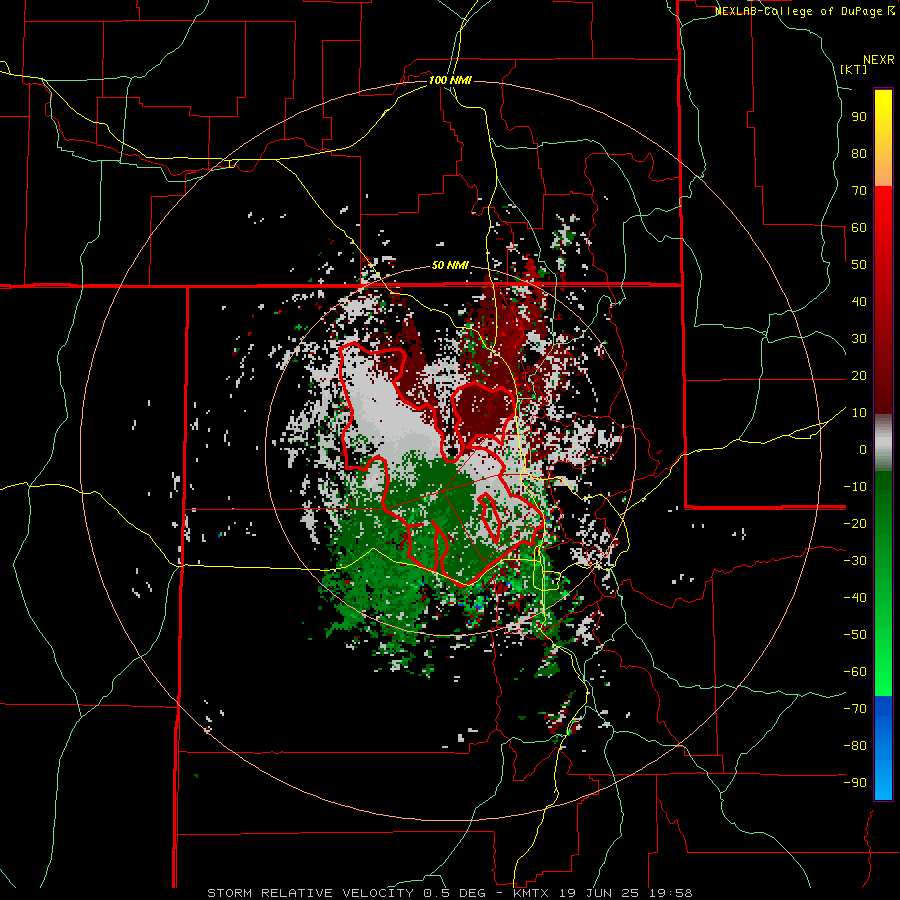Click the -60 value on the velocity scale
This screenshot has height=900, width=900.
tap(855, 672)
